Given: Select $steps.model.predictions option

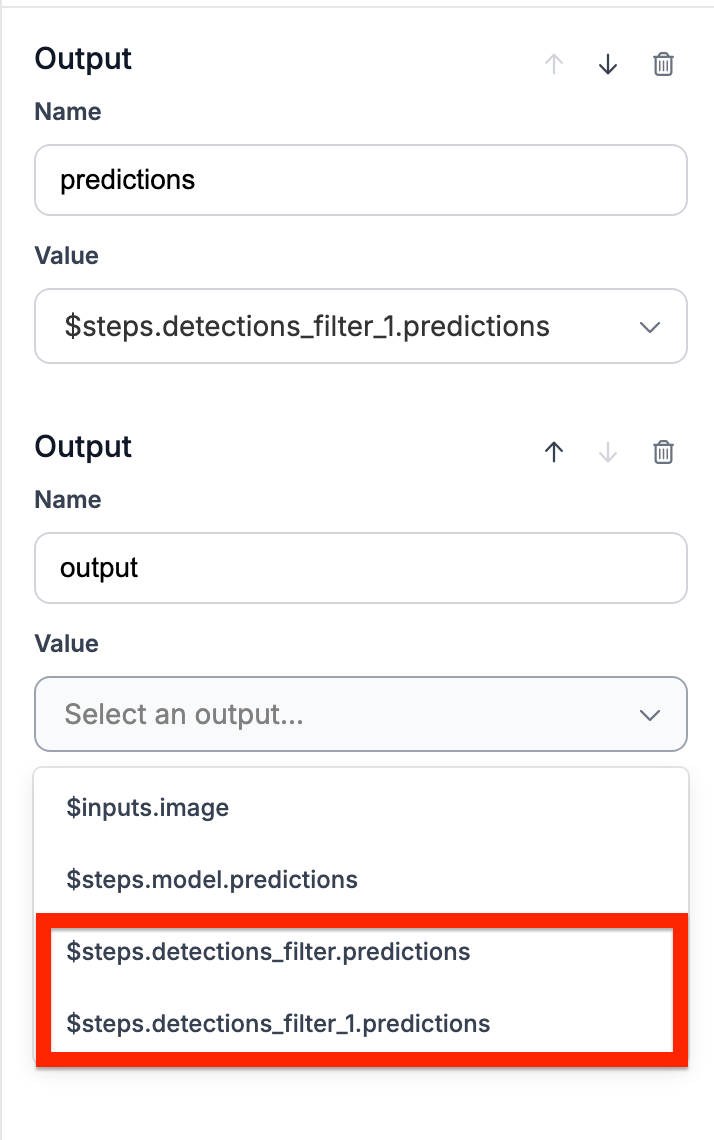Looking at the screenshot, I should click(x=212, y=880).
